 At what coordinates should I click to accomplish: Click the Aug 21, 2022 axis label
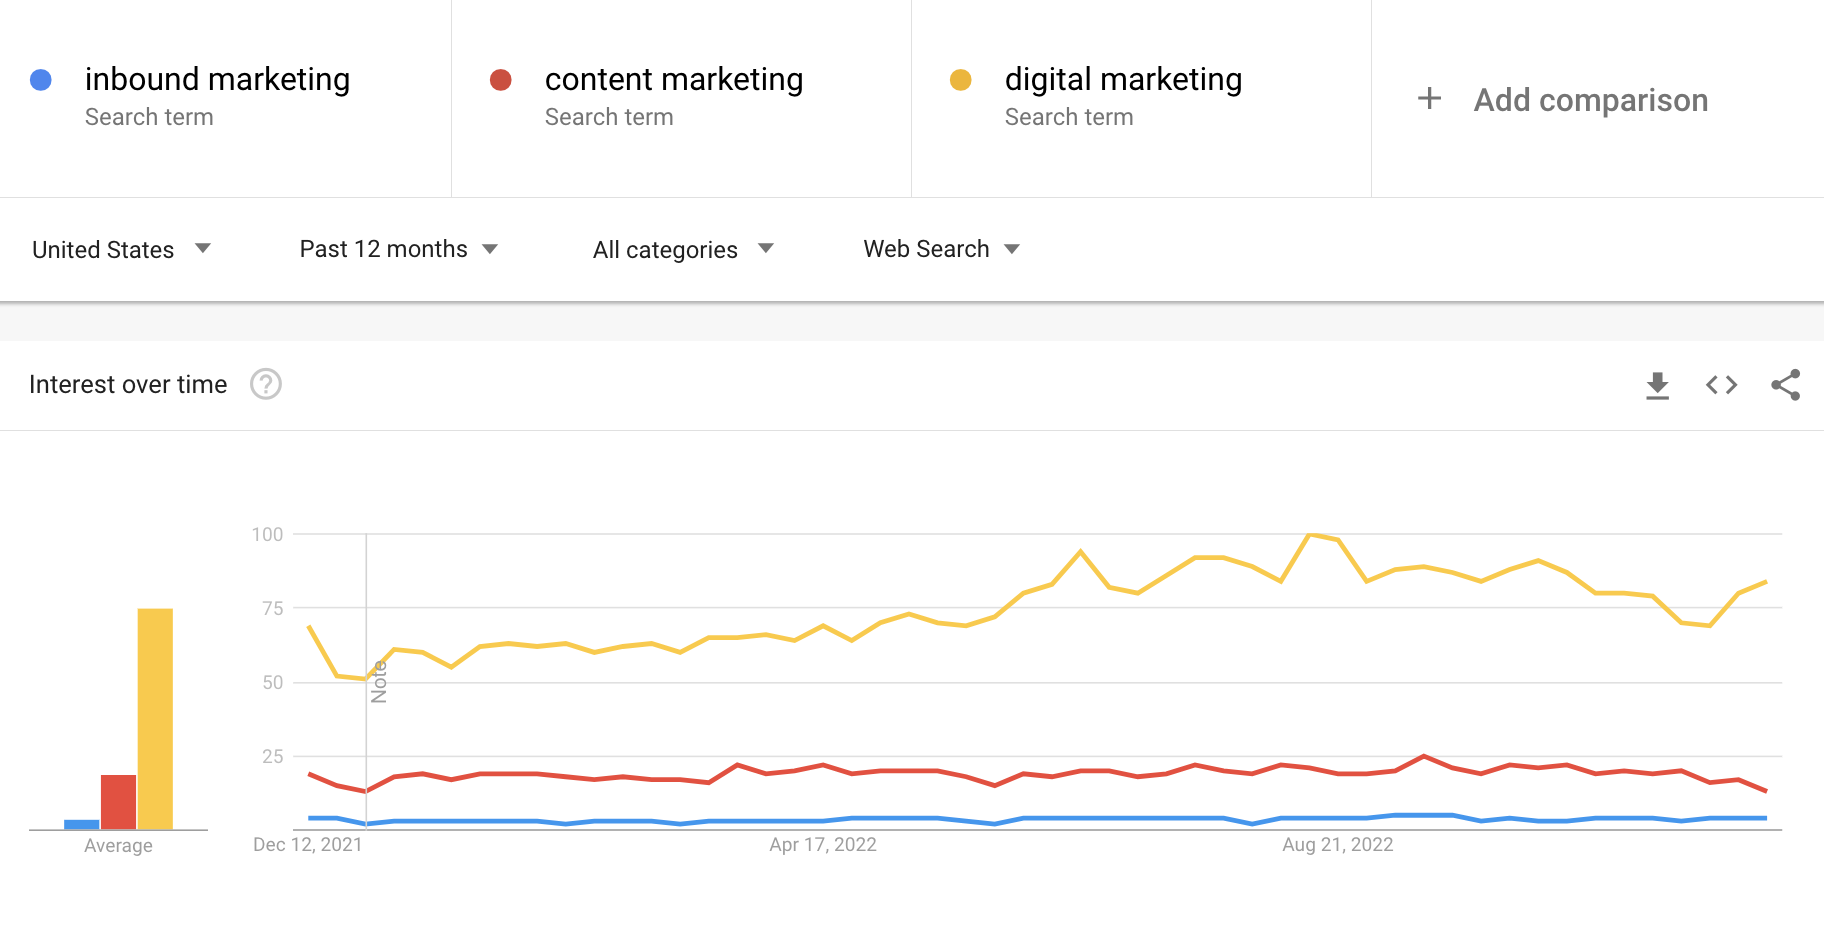[x=1337, y=844]
